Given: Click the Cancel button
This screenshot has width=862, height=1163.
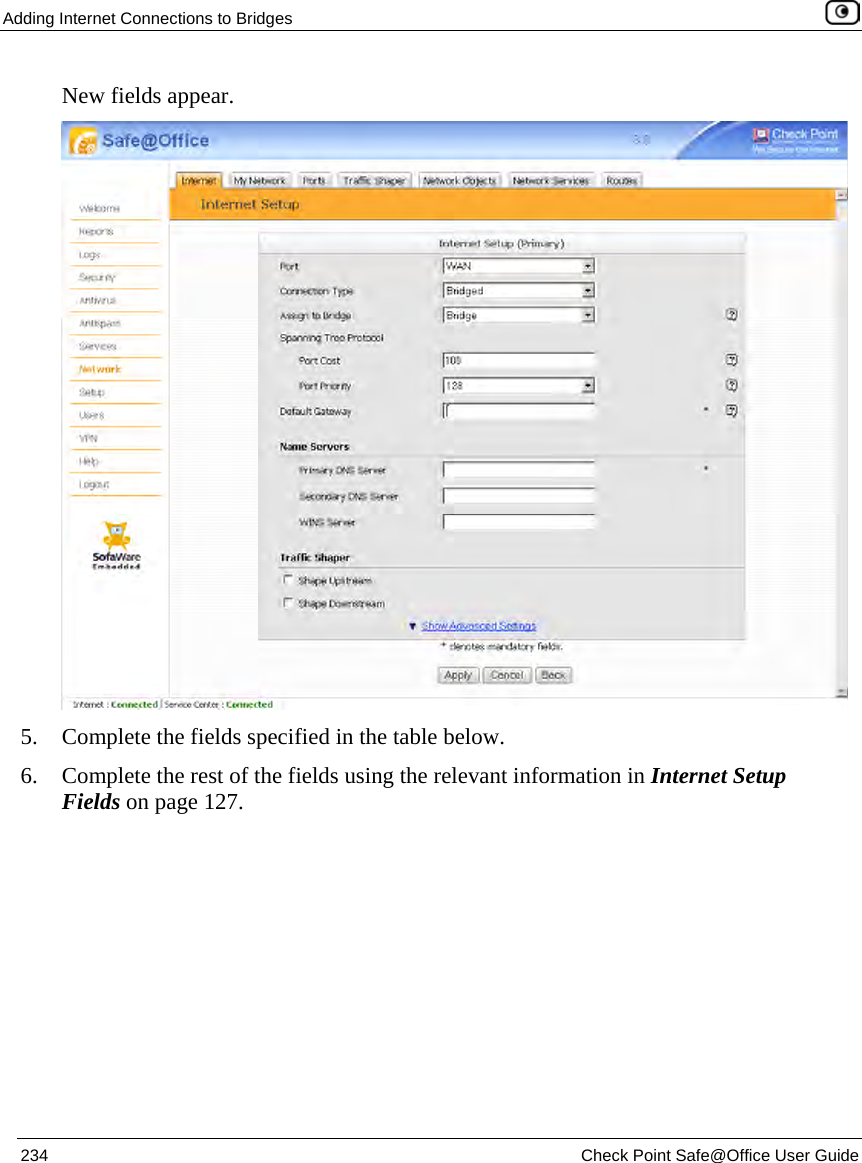Looking at the screenshot, I should (507, 675).
